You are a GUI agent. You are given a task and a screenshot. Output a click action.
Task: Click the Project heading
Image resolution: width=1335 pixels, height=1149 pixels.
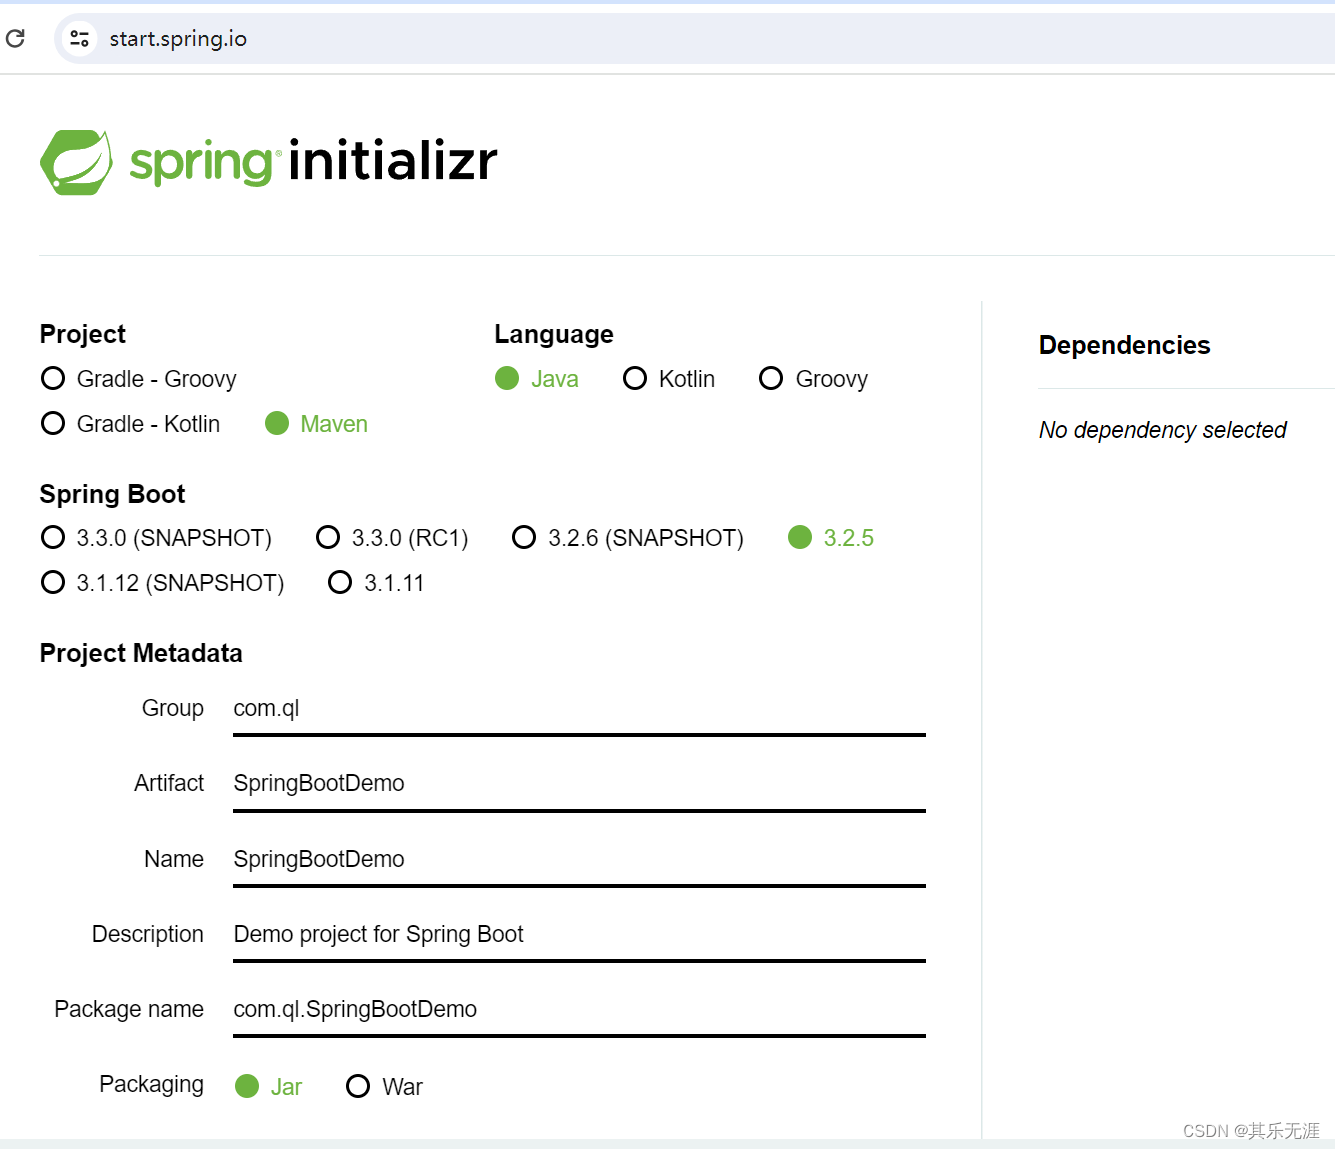pos(83,334)
